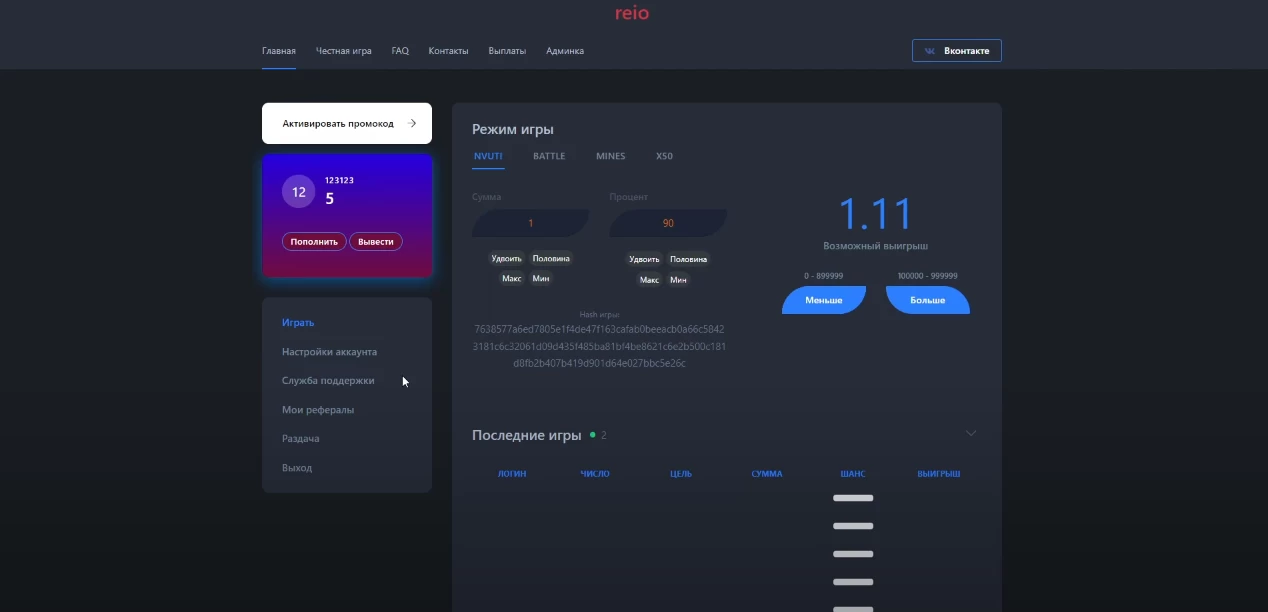Viewport: 1268px width, 612px height.
Task: Click Половина under the Сумма field
Action: [x=551, y=258]
